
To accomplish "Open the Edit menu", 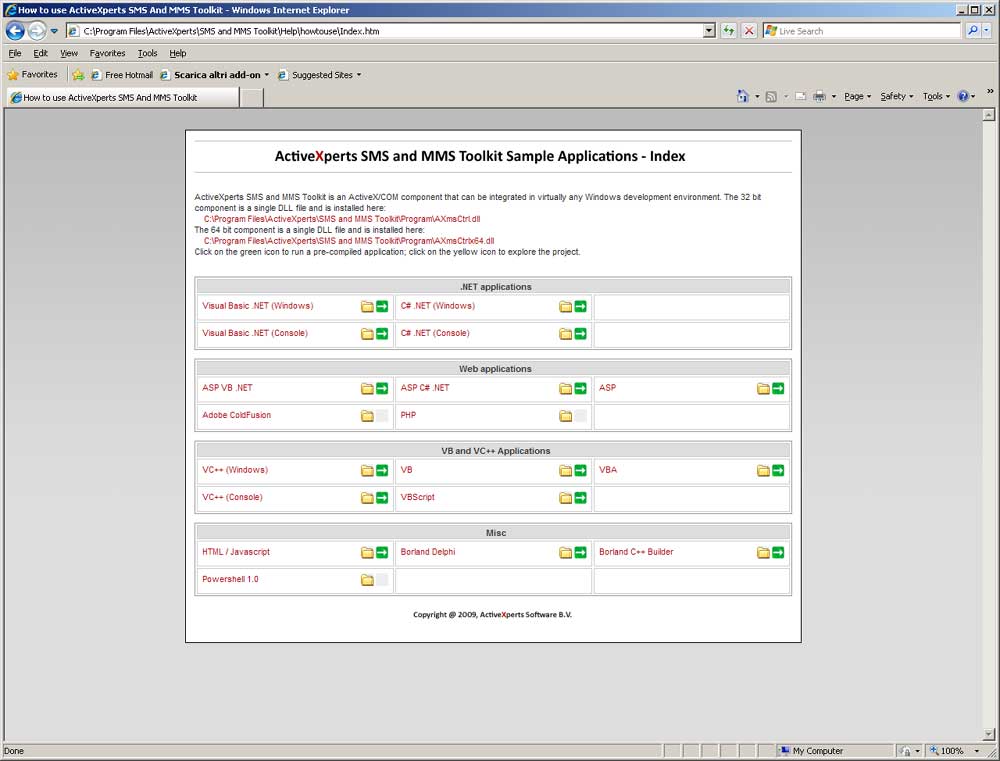I will 40,53.
